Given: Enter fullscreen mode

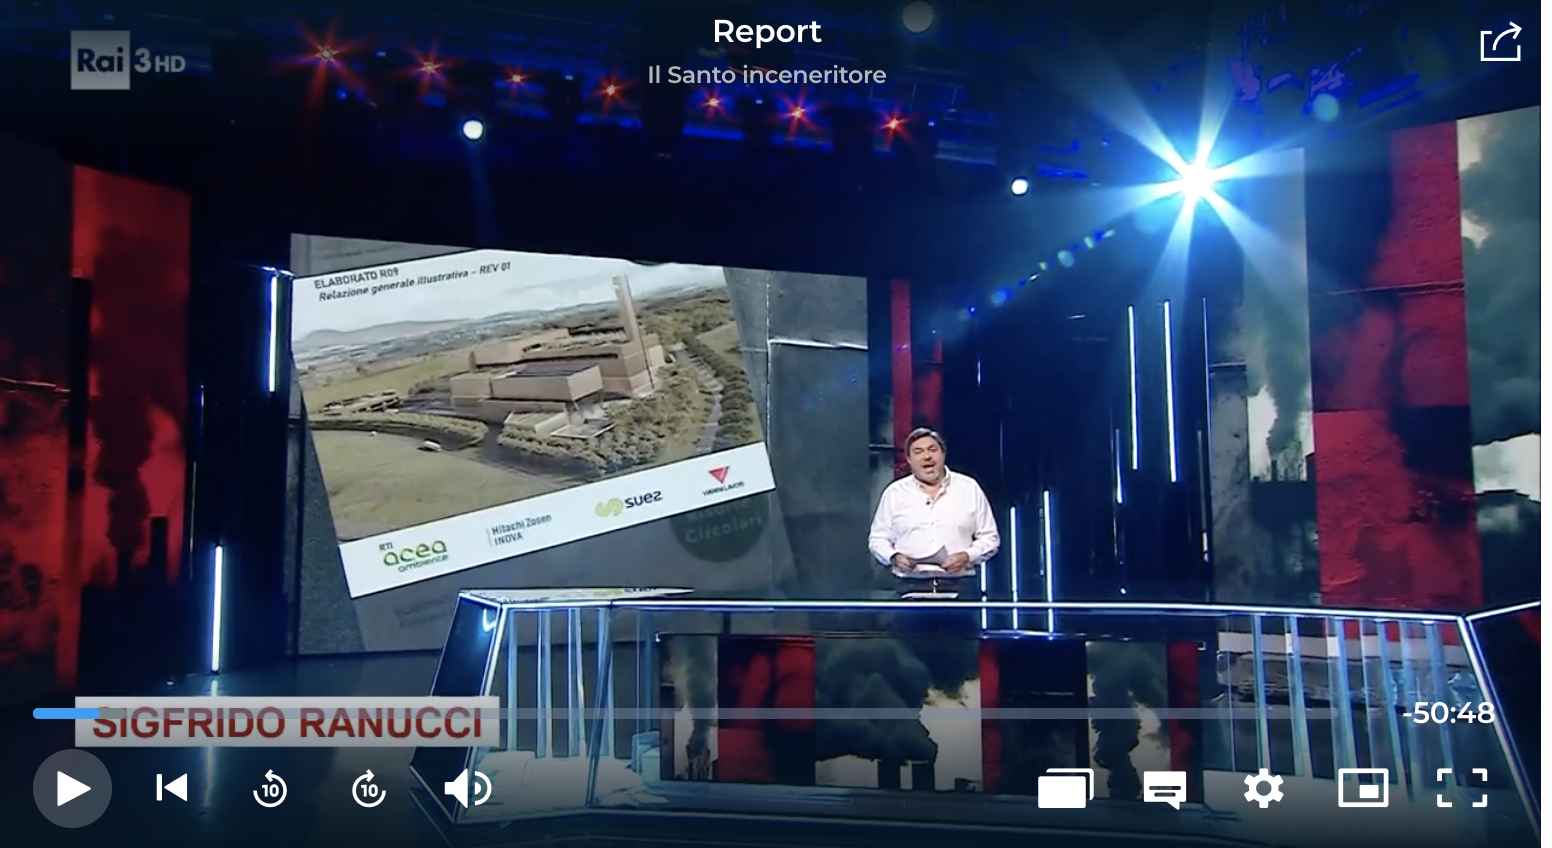Looking at the screenshot, I should click(1462, 788).
